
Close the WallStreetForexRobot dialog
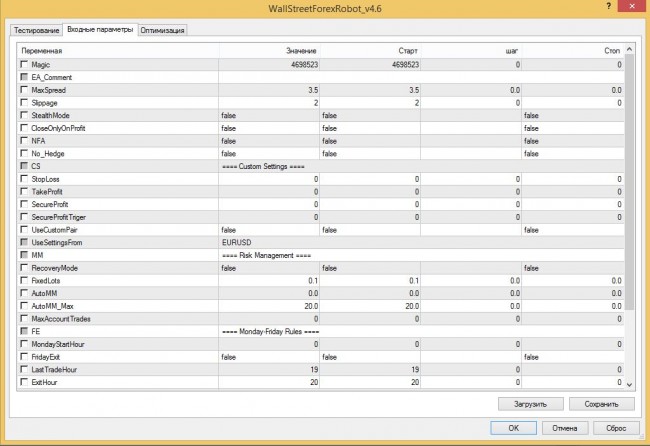click(632, 6)
